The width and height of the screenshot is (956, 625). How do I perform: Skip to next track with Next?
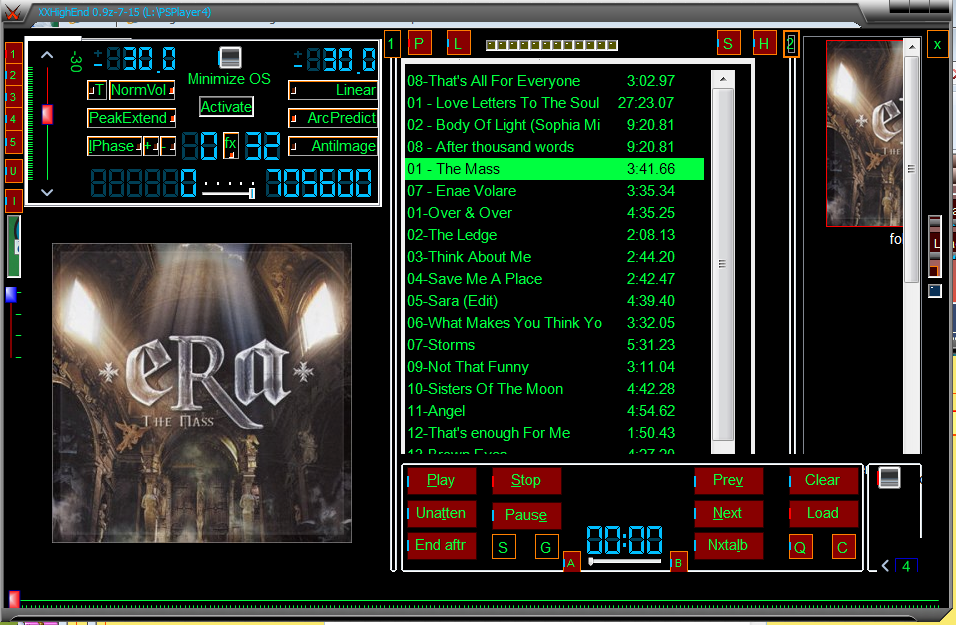tap(729, 513)
